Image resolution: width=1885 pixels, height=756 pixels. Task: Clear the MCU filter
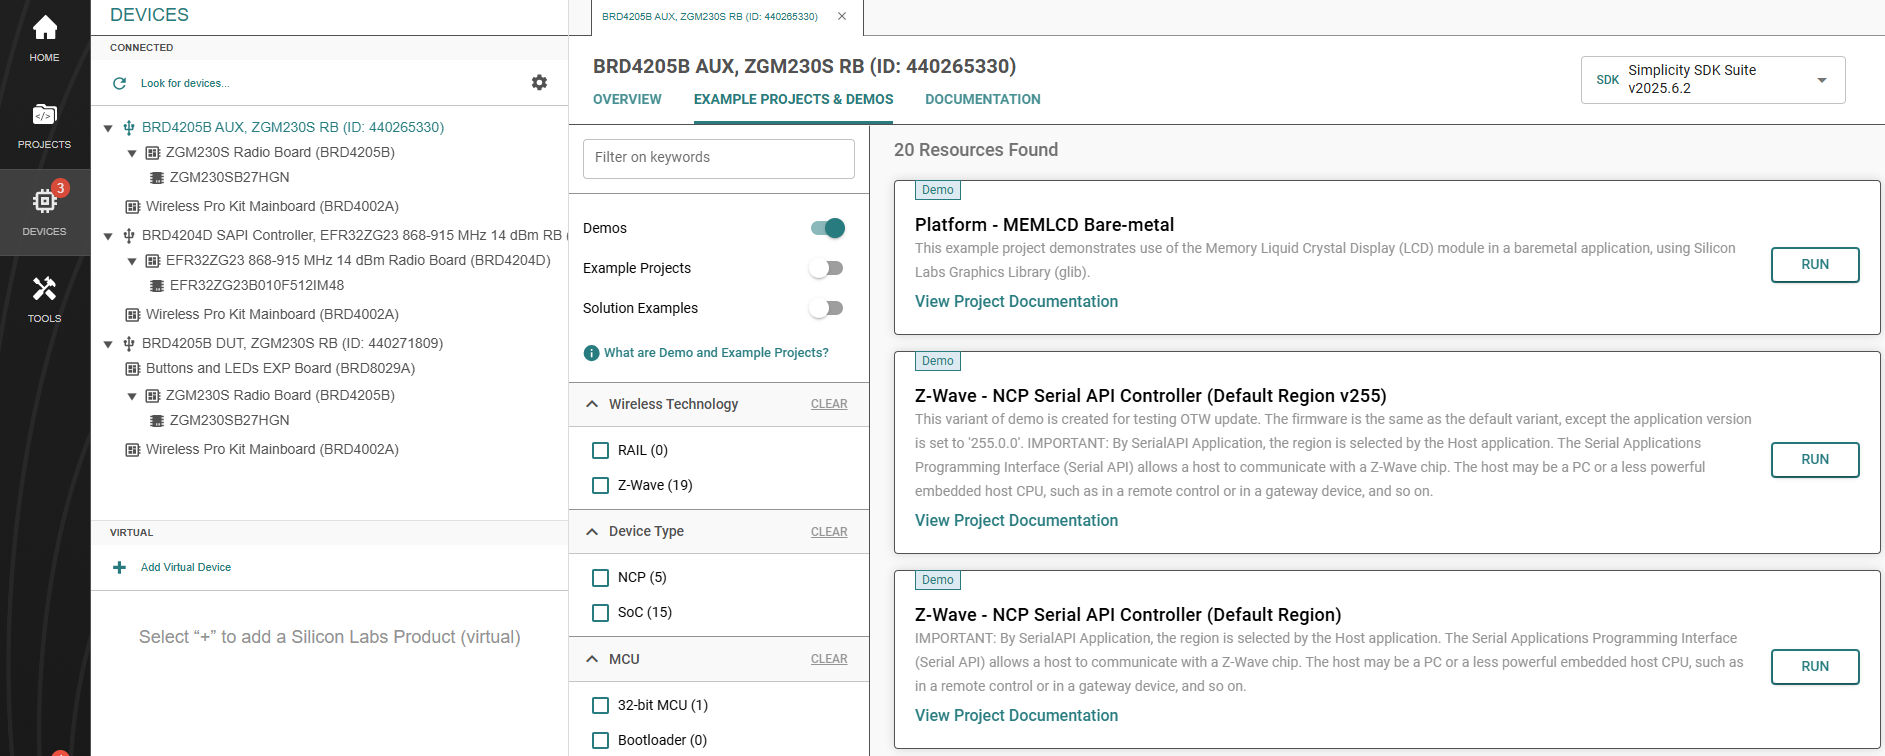[829, 659]
